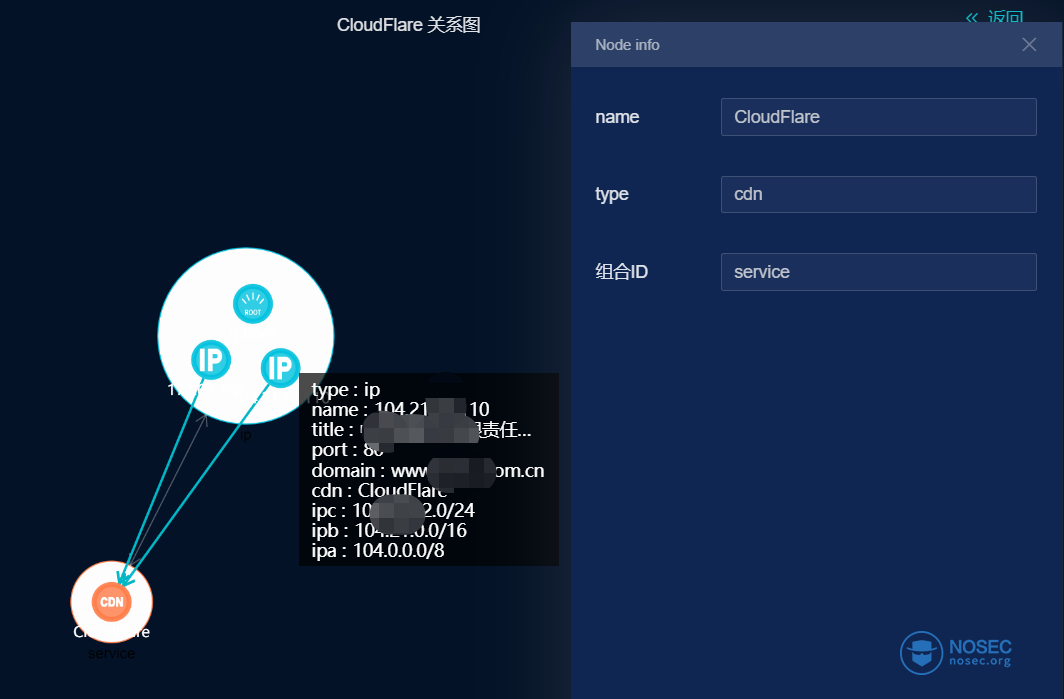Click the "type : ip" tooltip line

[345, 390]
